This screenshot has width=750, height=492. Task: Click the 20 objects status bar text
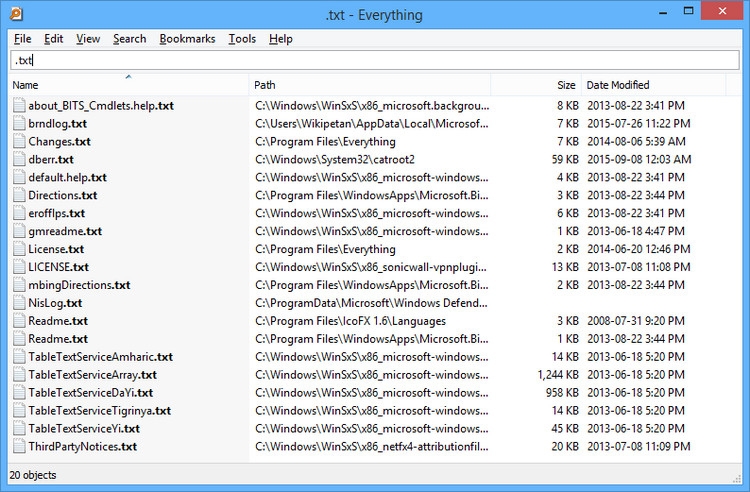point(33,475)
